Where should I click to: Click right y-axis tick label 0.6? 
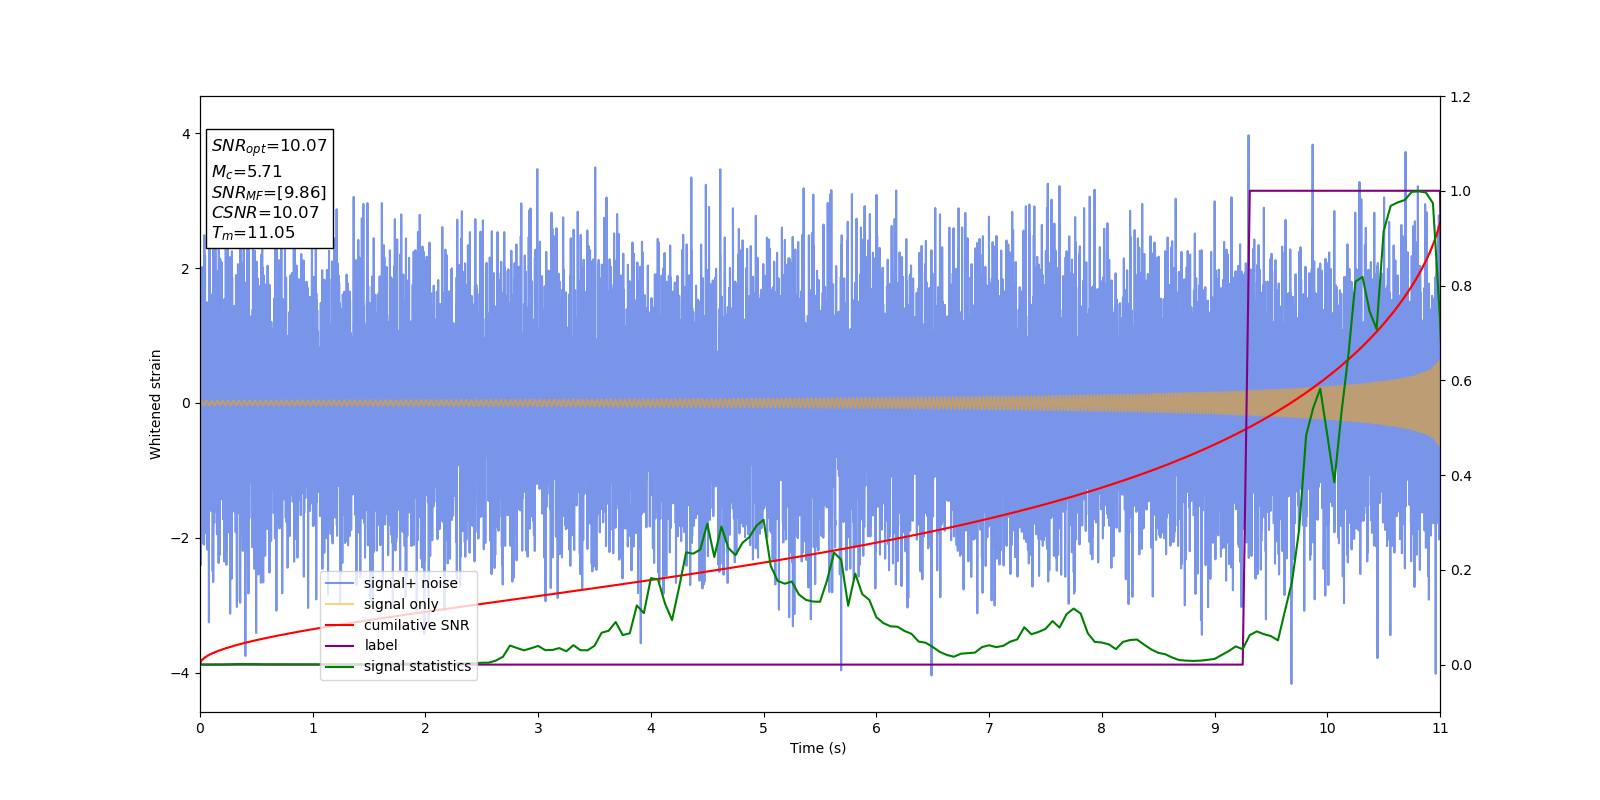pyautogui.click(x=1460, y=381)
